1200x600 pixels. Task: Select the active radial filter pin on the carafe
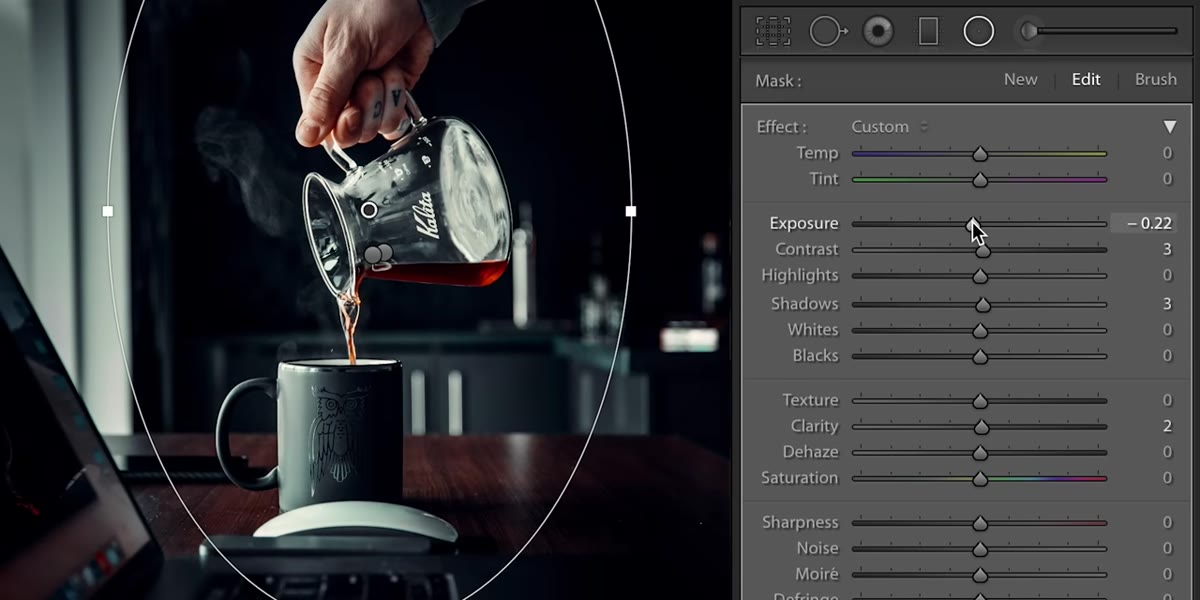click(x=369, y=210)
